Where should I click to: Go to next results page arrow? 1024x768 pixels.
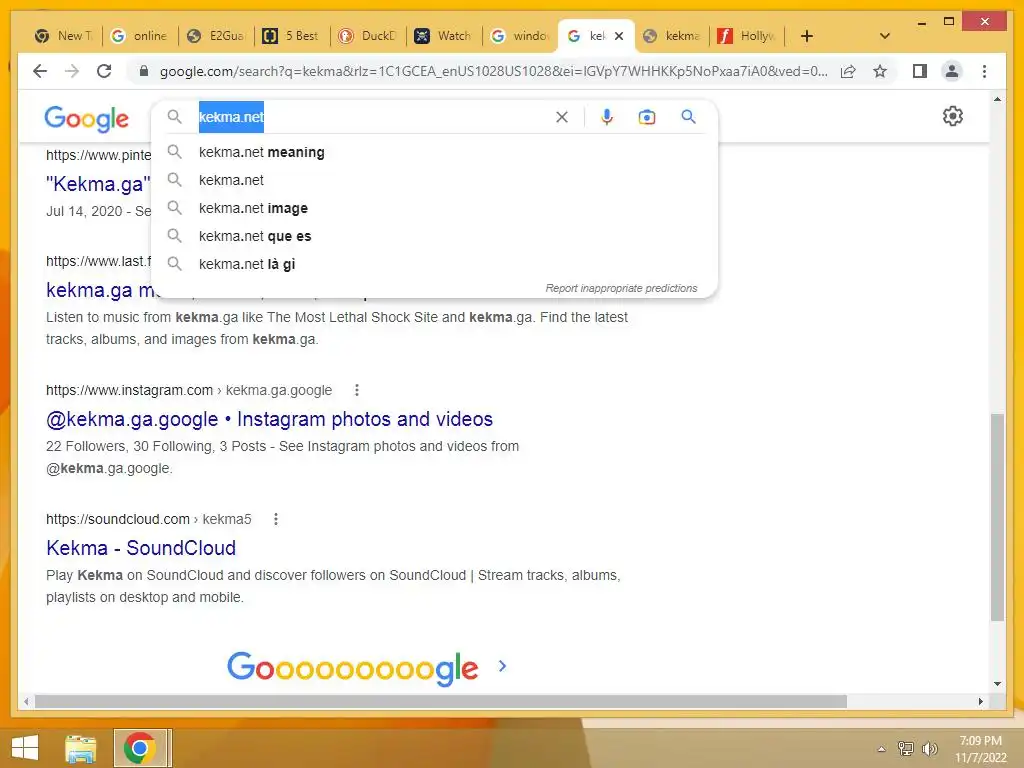click(x=502, y=666)
